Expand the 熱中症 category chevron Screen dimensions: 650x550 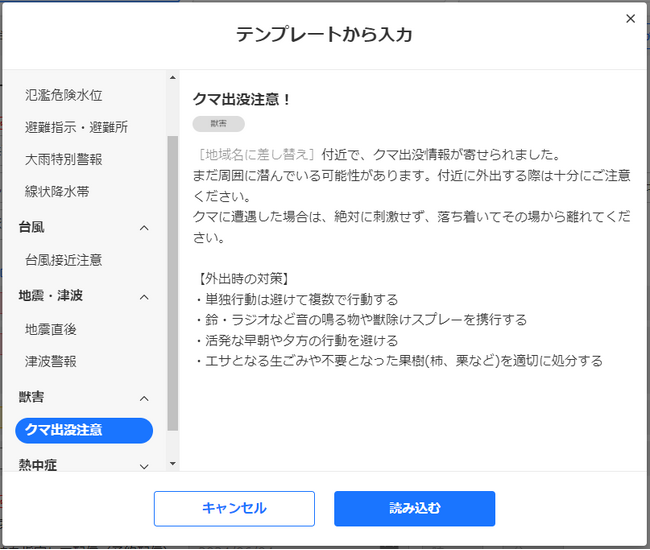click(x=144, y=467)
